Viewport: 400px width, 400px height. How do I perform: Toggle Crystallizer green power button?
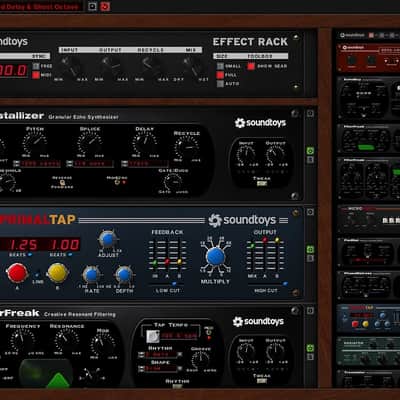(310, 151)
